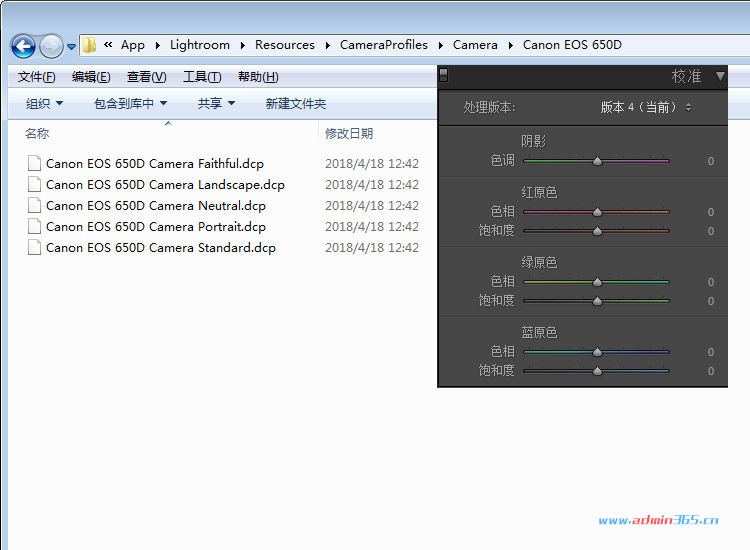Click the 蓝原色 饱和度 value field

tap(711, 371)
